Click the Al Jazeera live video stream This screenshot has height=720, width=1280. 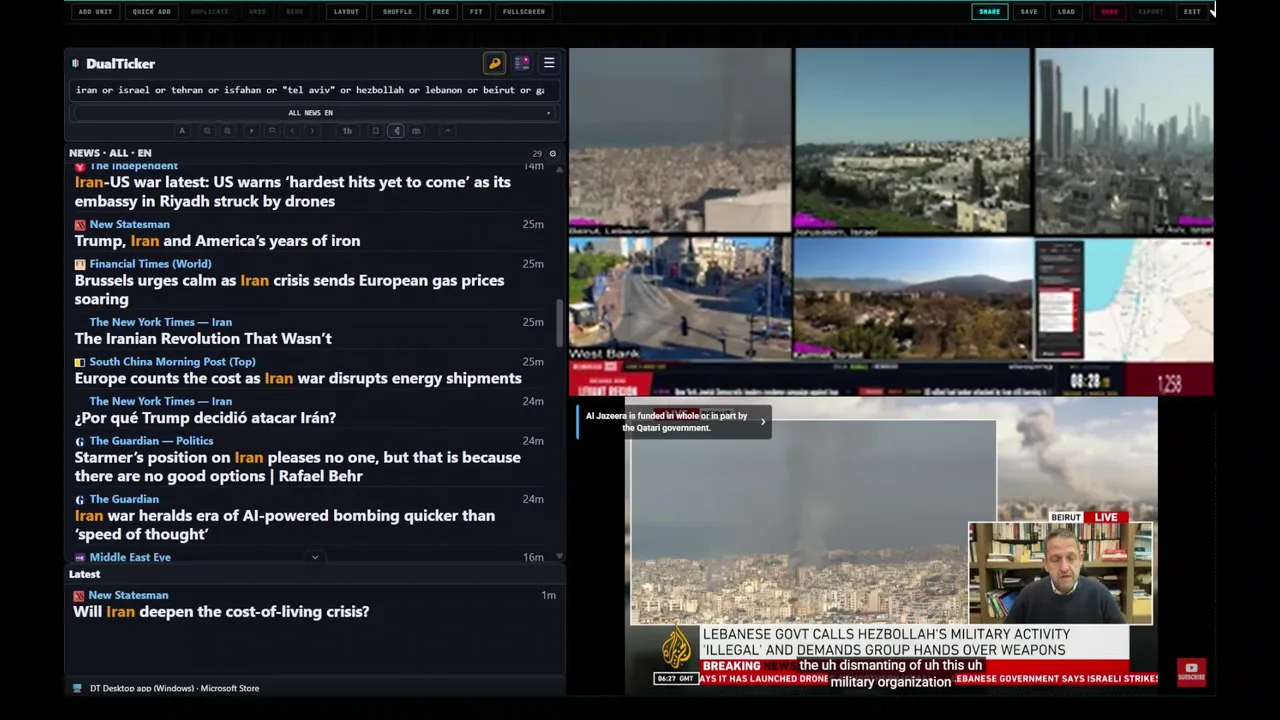[890, 545]
